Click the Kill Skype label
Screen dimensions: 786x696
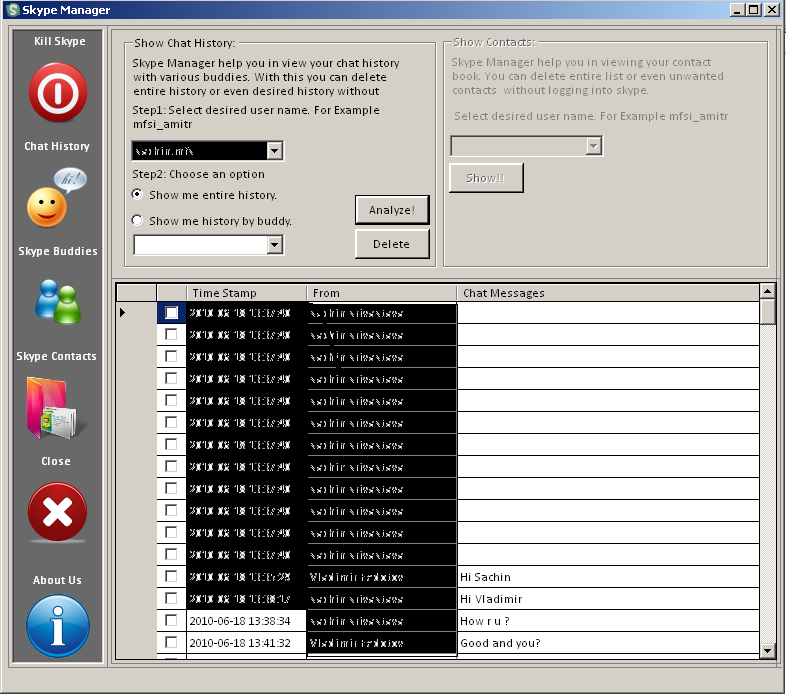click(x=59, y=41)
